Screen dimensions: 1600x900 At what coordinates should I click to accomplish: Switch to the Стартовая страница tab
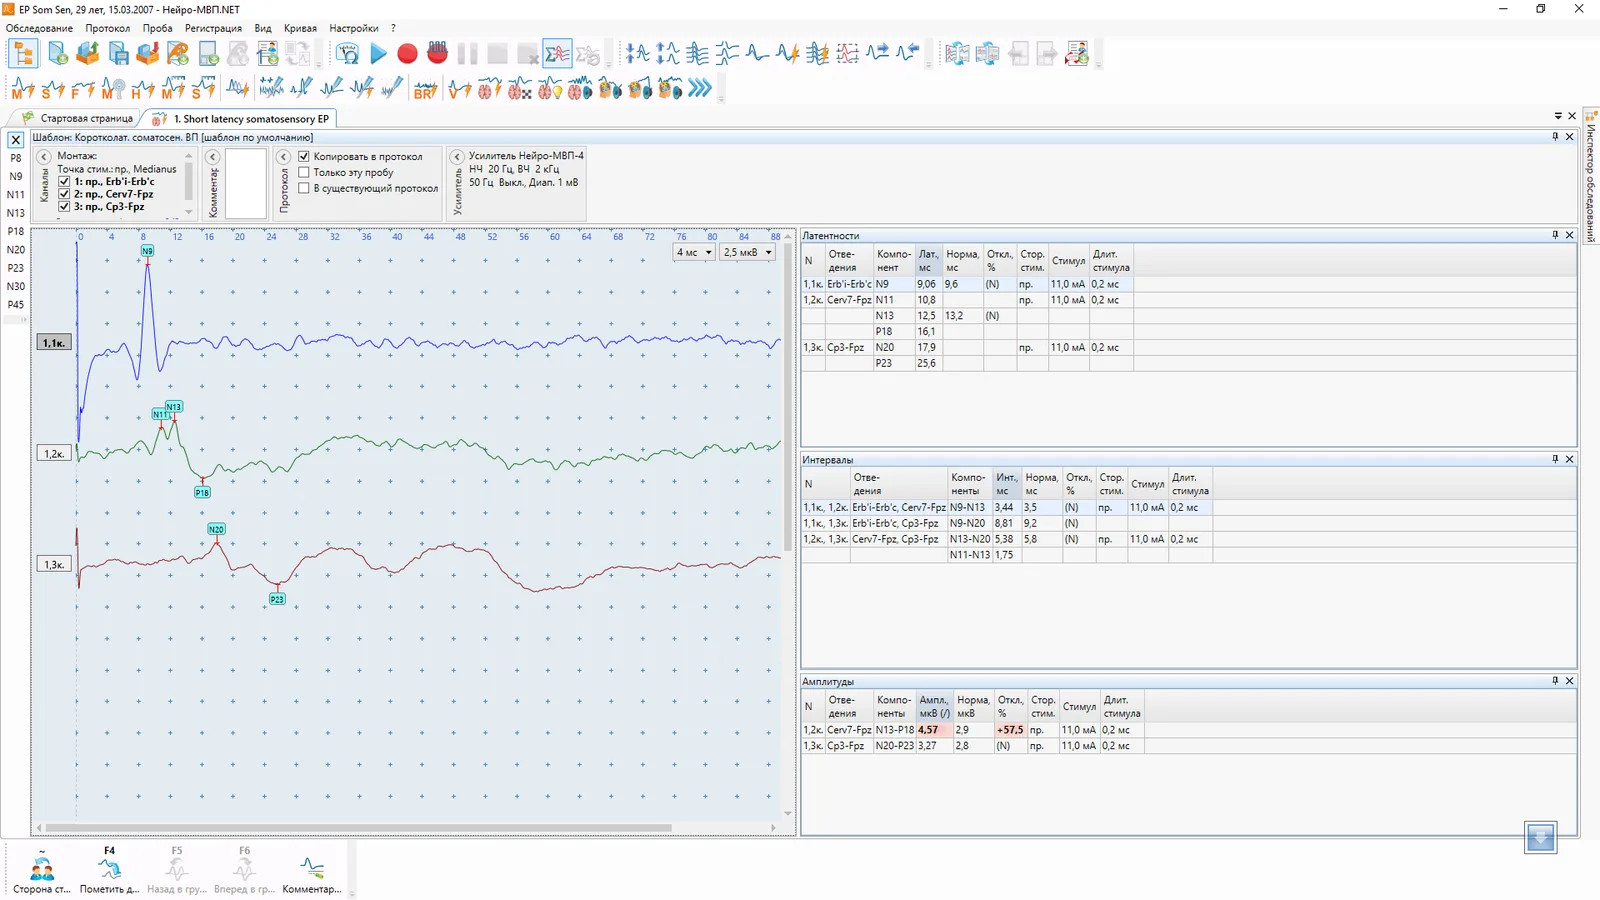tap(78, 118)
